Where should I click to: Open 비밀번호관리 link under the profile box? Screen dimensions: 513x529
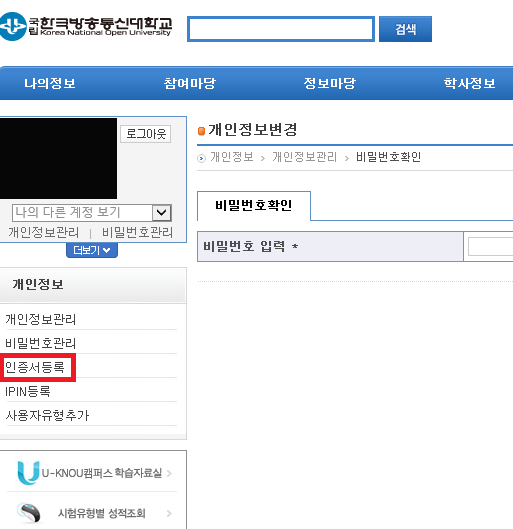pos(137,232)
